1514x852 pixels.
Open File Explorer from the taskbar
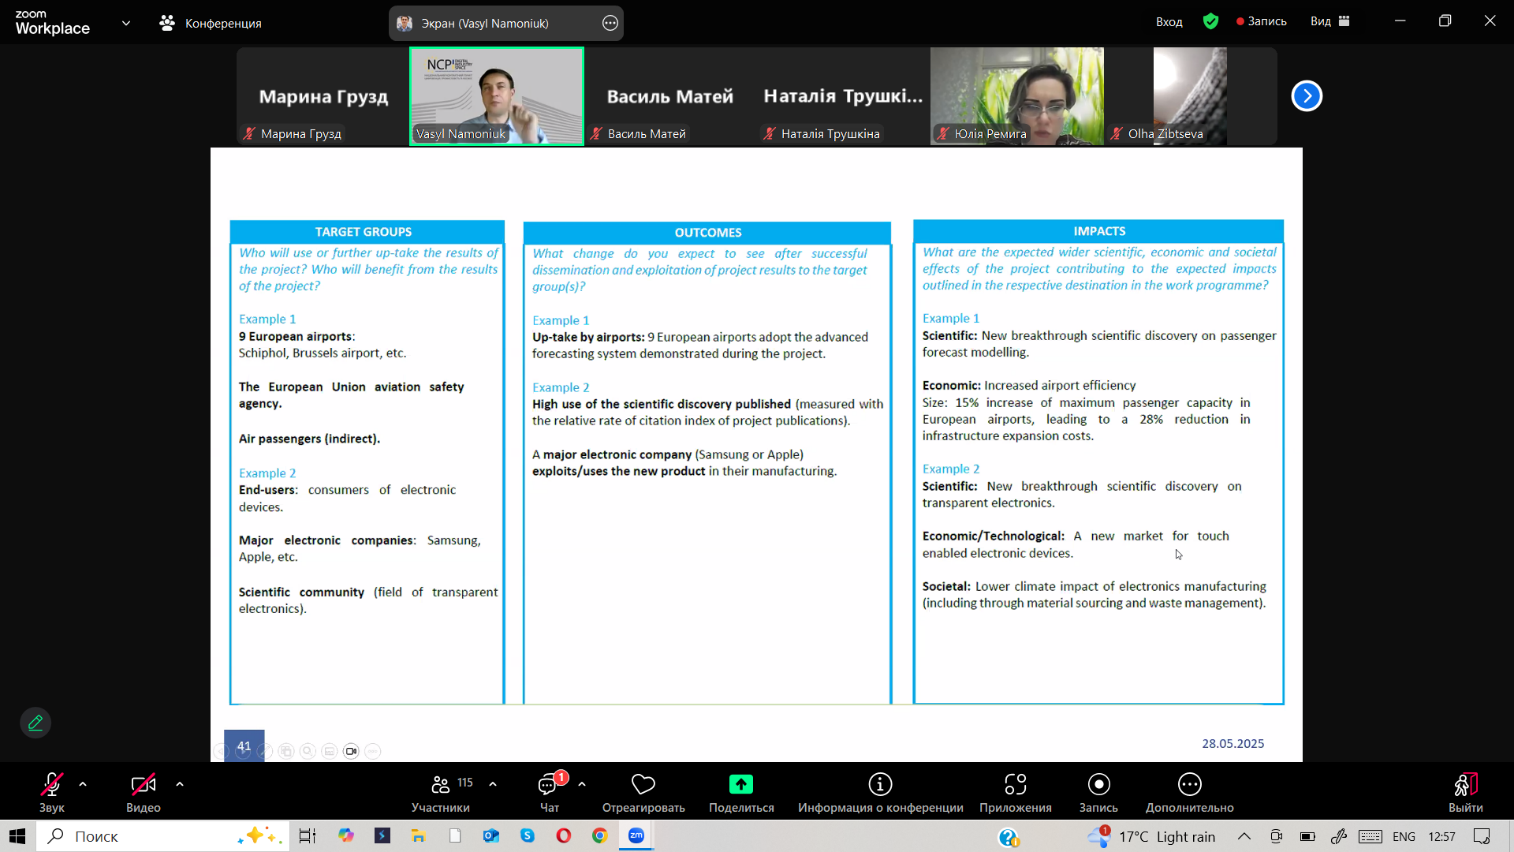point(418,836)
